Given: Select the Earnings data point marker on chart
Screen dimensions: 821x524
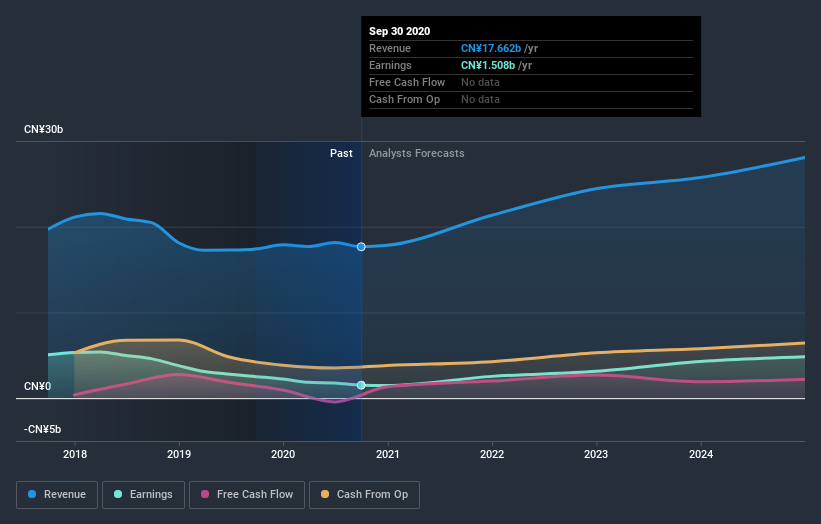Looking at the screenshot, I should [361, 385].
